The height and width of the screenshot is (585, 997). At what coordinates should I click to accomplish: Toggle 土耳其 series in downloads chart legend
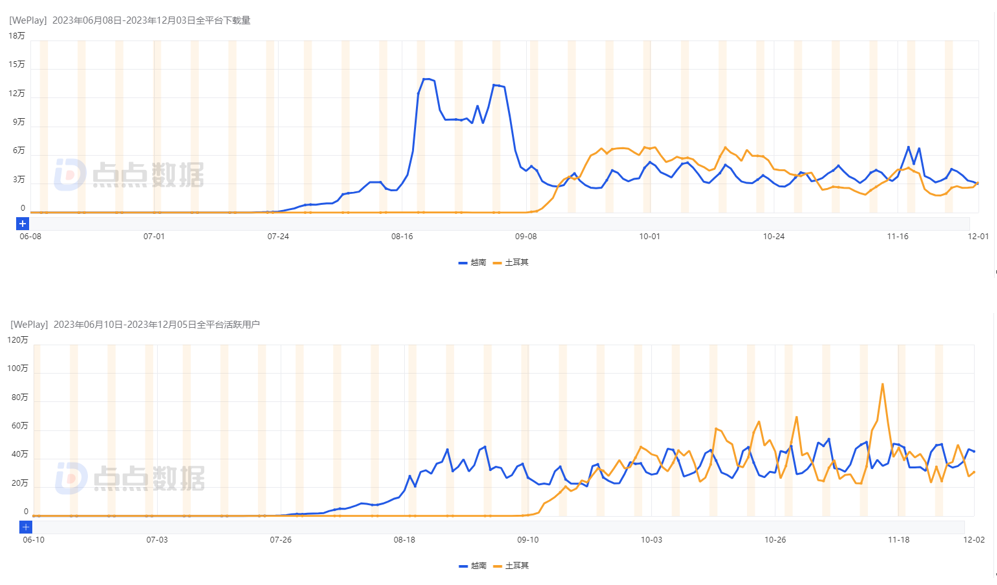511,262
